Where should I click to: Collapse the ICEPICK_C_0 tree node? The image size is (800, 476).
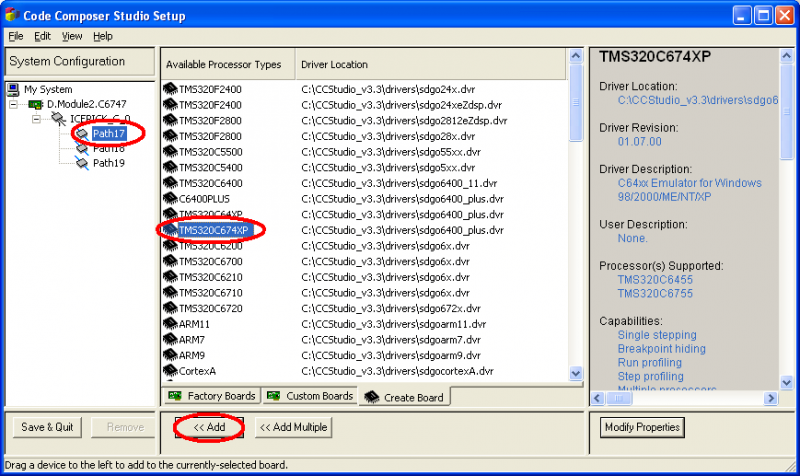[36, 120]
